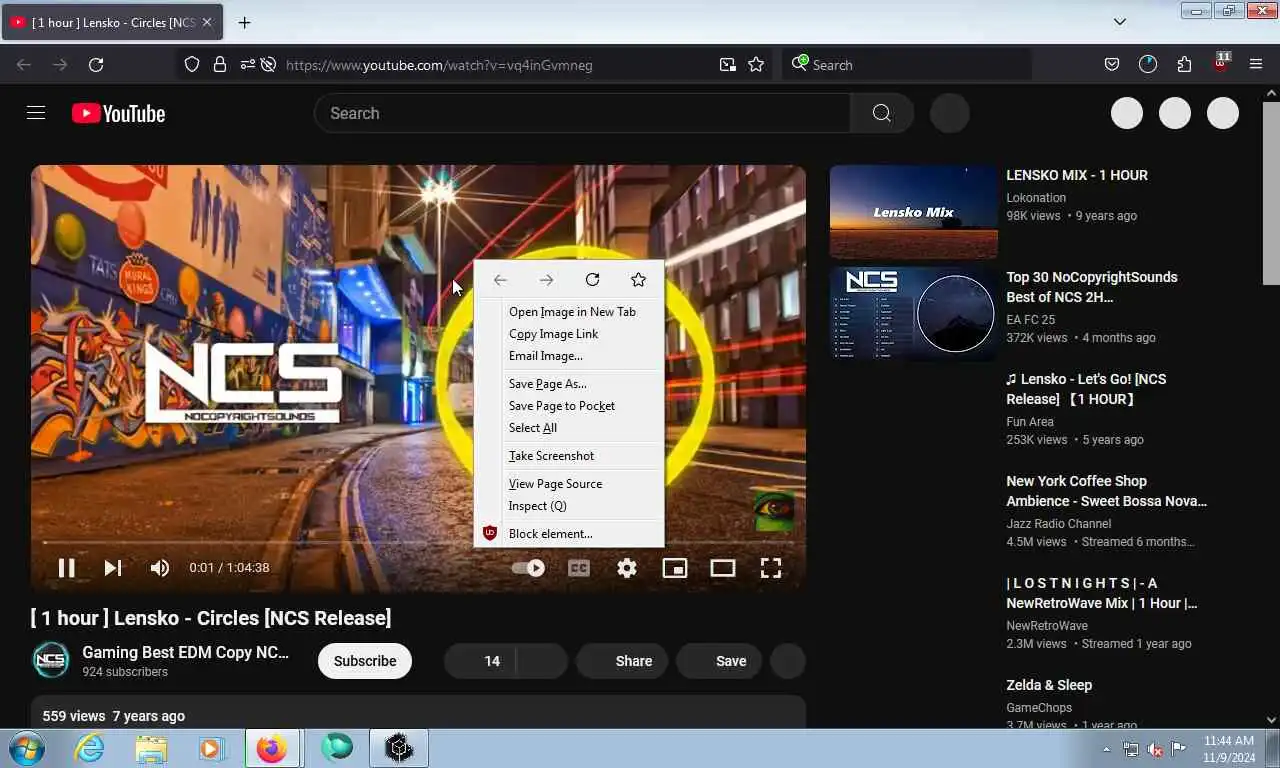
Task: Click the Firefox taskbar icon
Action: coord(272,748)
